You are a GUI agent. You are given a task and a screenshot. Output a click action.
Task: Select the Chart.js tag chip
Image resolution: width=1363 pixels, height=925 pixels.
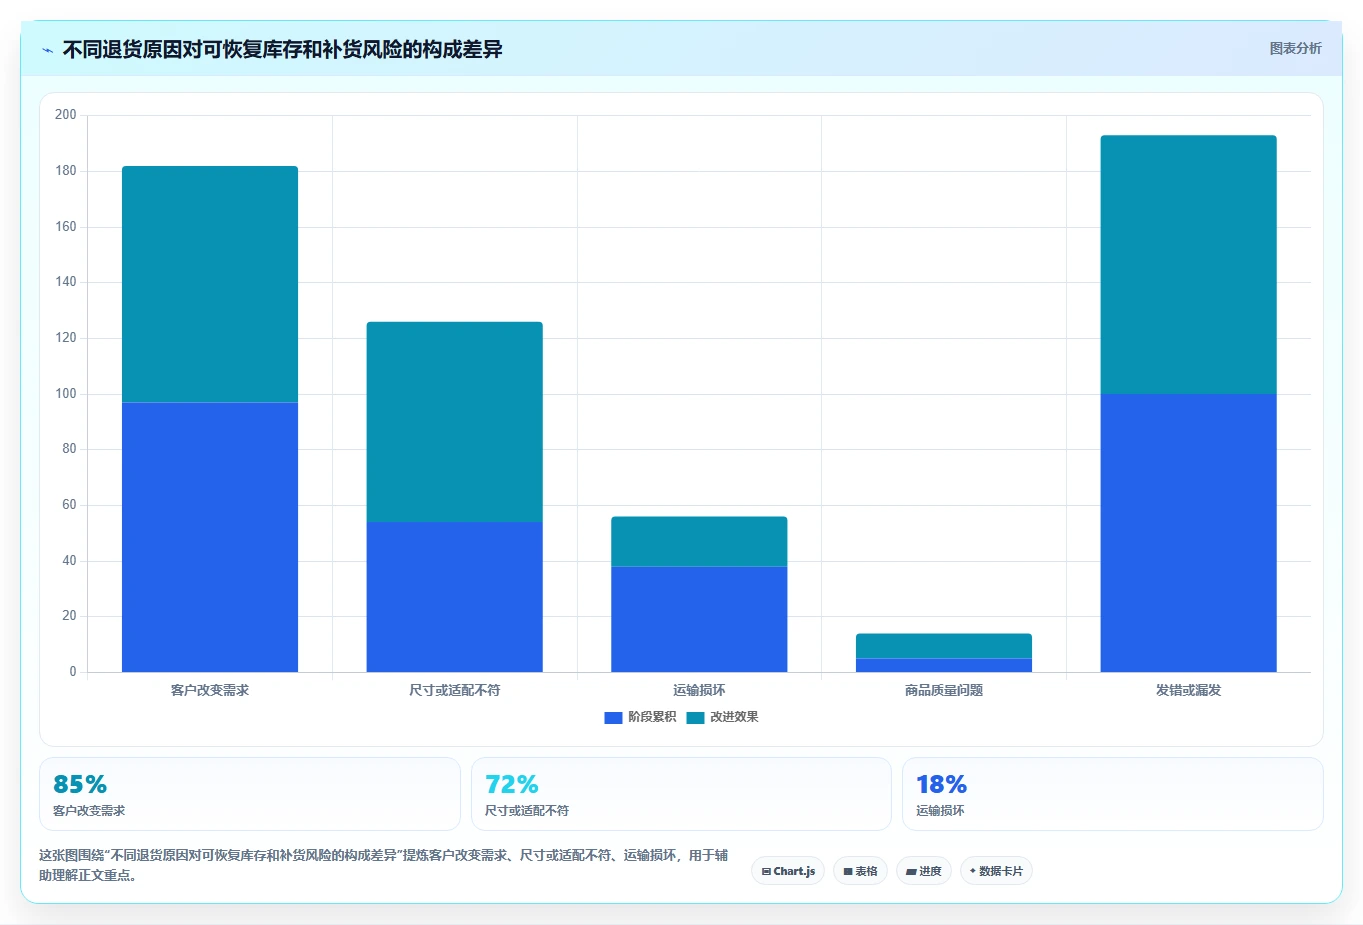[788, 871]
